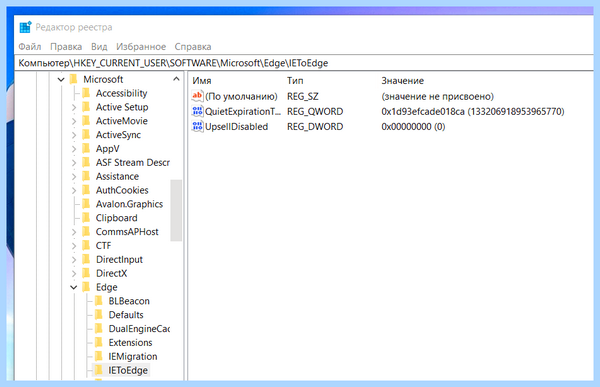Click the tree scrollbar up arrow
Viewport: 600px width, 387px height.
coord(176,79)
